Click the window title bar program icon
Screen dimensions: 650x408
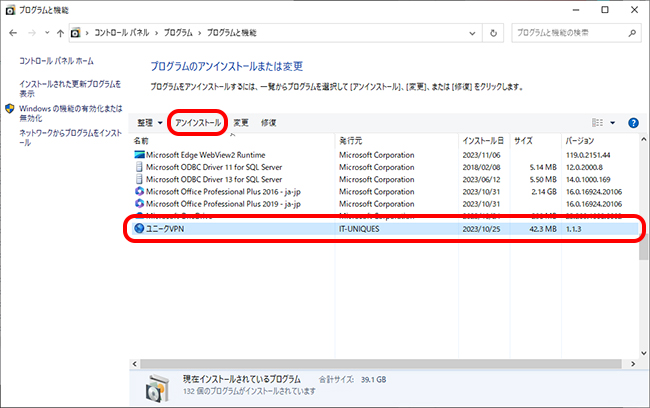coord(10,10)
